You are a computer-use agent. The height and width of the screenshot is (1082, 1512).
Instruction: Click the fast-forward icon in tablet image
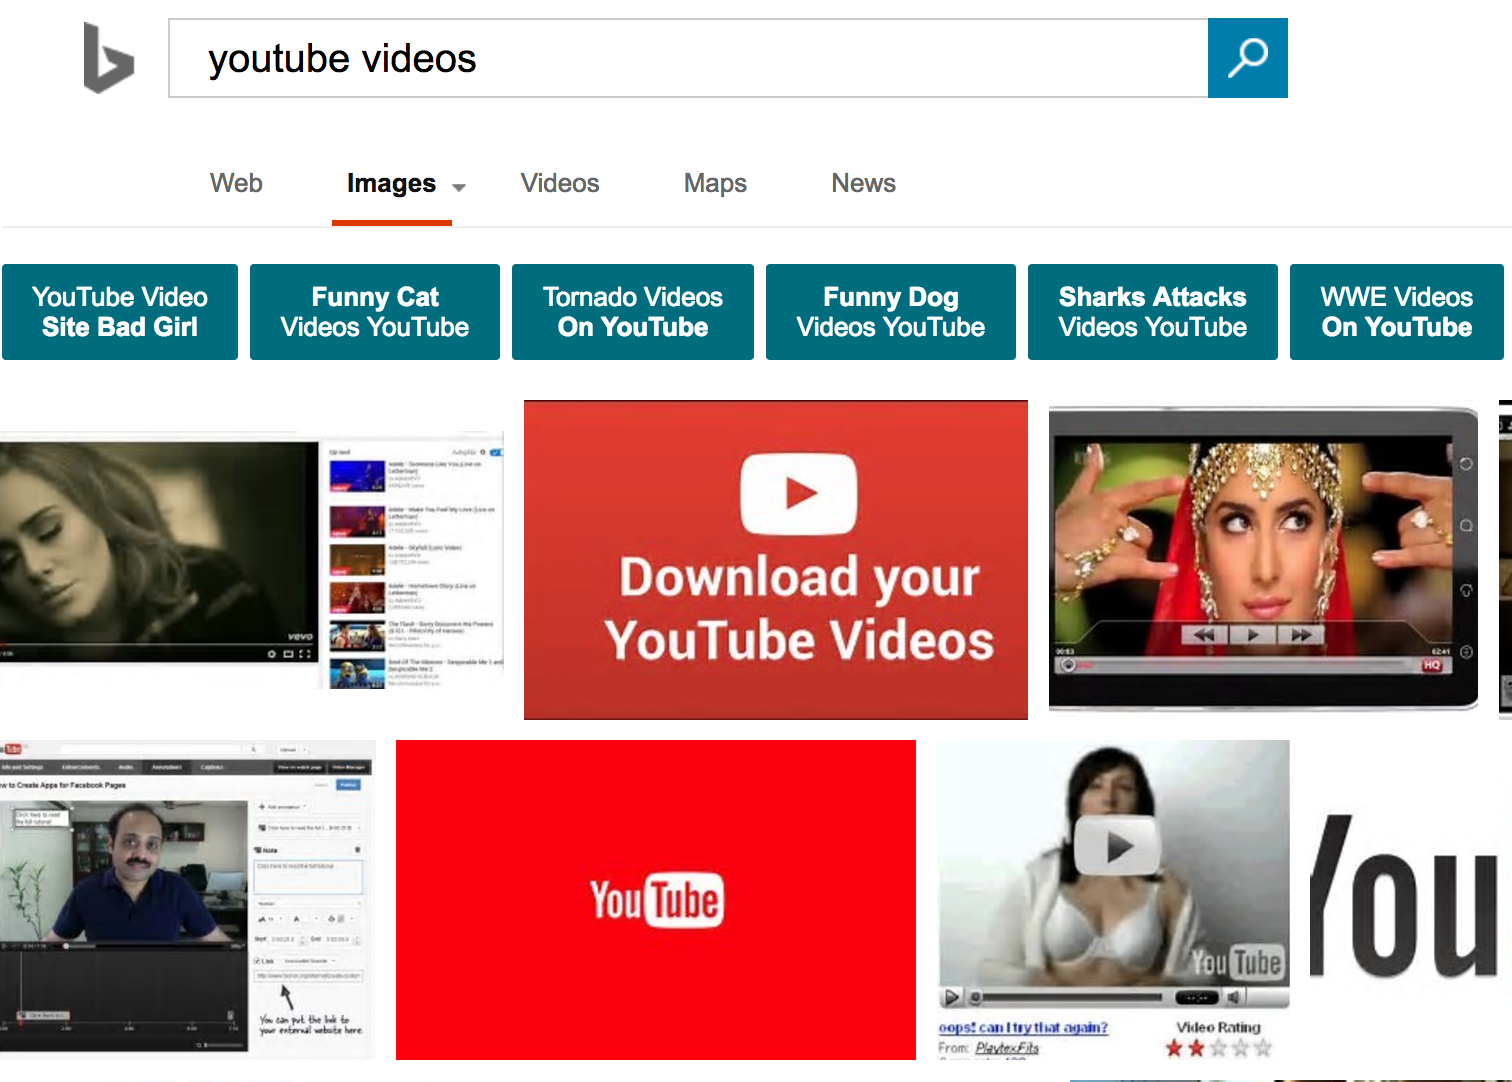coord(1300,635)
